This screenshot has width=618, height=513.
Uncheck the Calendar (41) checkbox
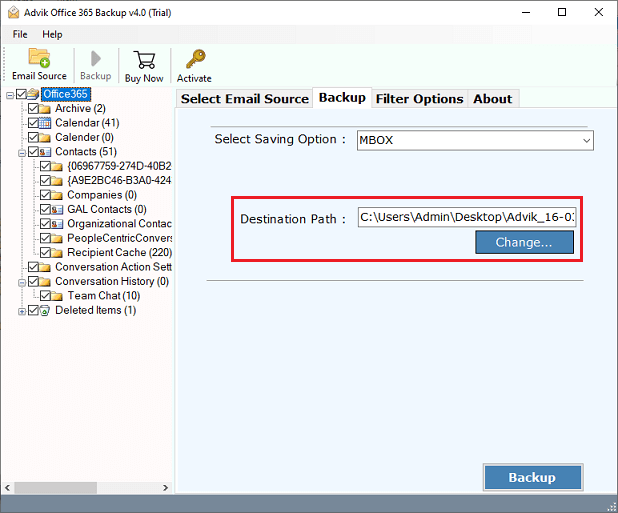[33, 123]
